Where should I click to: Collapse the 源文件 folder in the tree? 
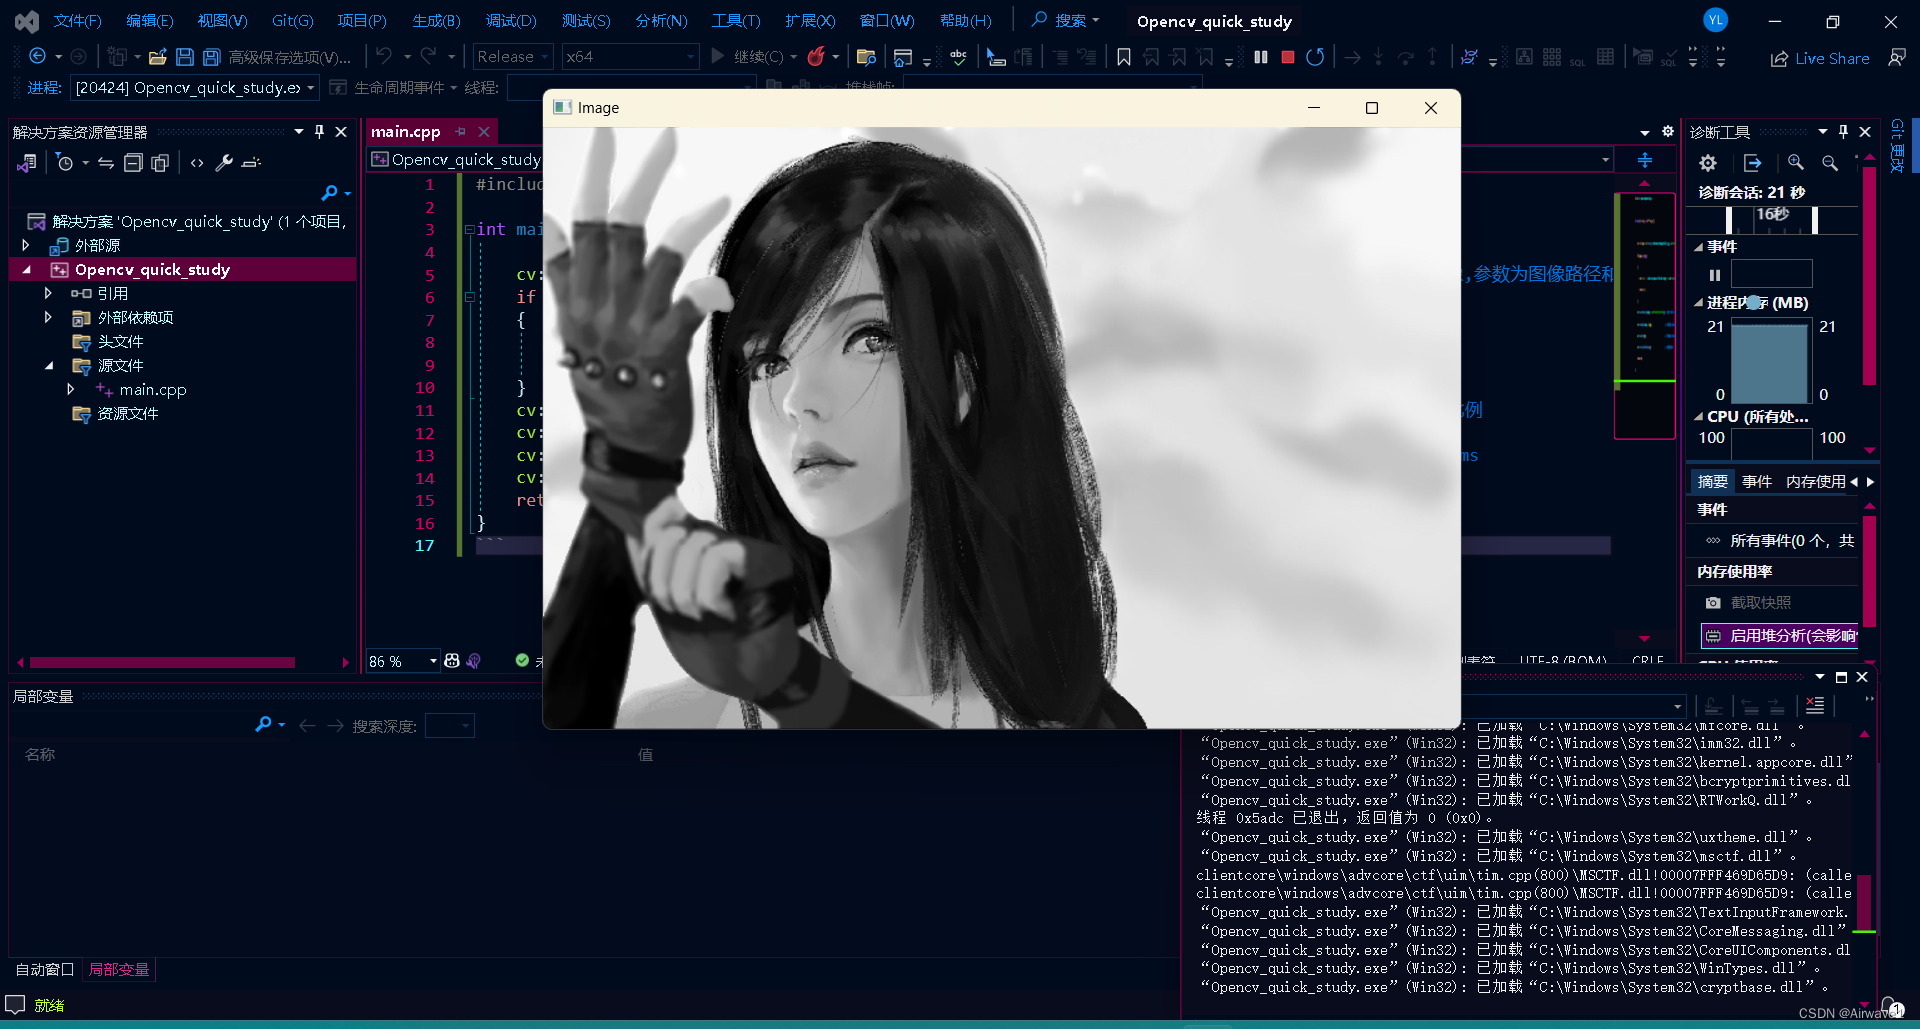coord(49,366)
